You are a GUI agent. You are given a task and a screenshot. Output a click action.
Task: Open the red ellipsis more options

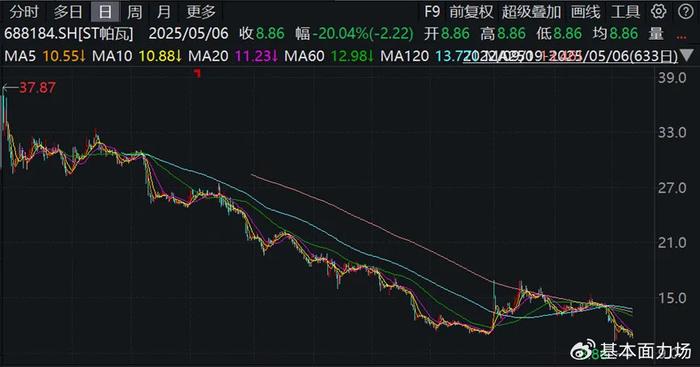tap(682, 37)
